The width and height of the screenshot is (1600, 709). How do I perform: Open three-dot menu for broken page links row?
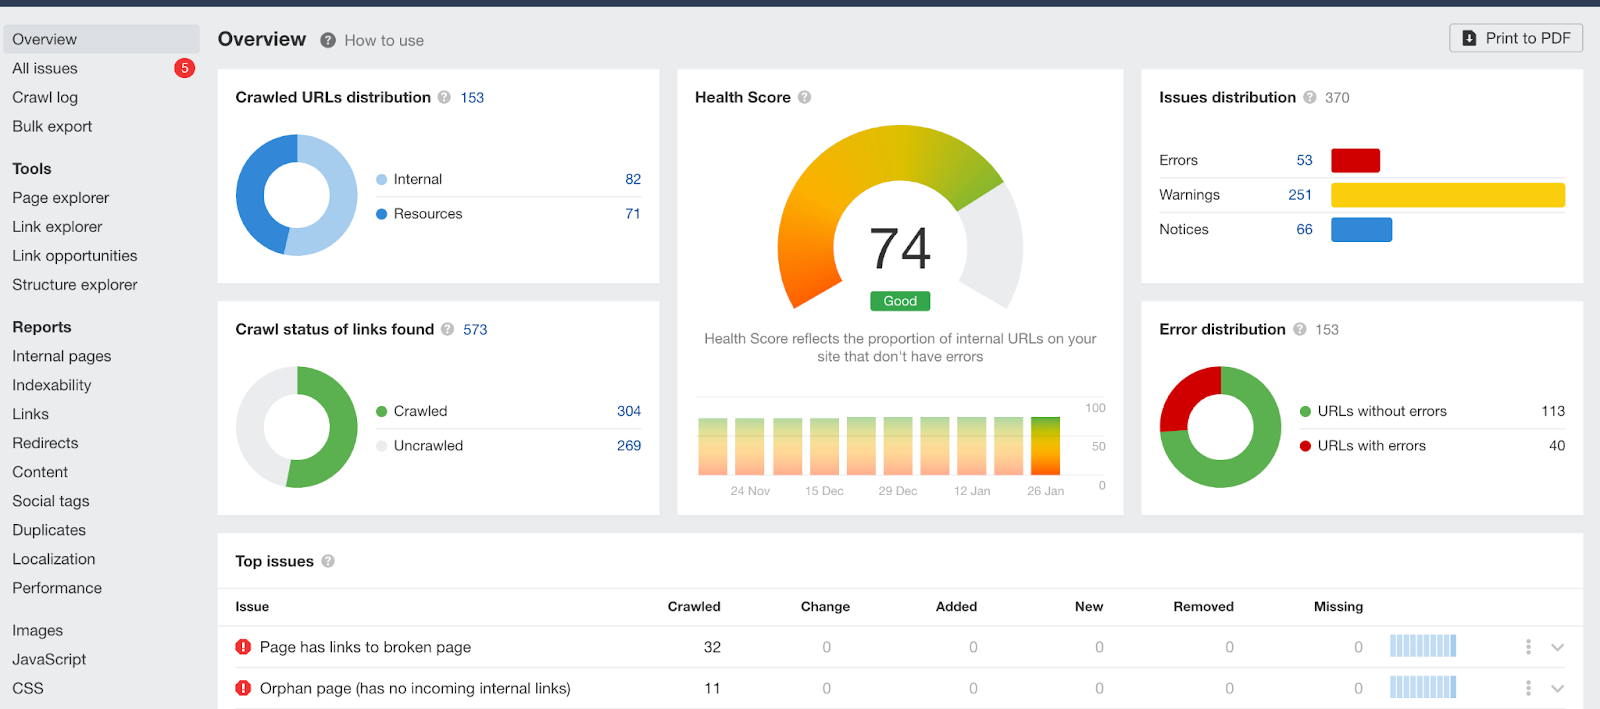point(1528,647)
